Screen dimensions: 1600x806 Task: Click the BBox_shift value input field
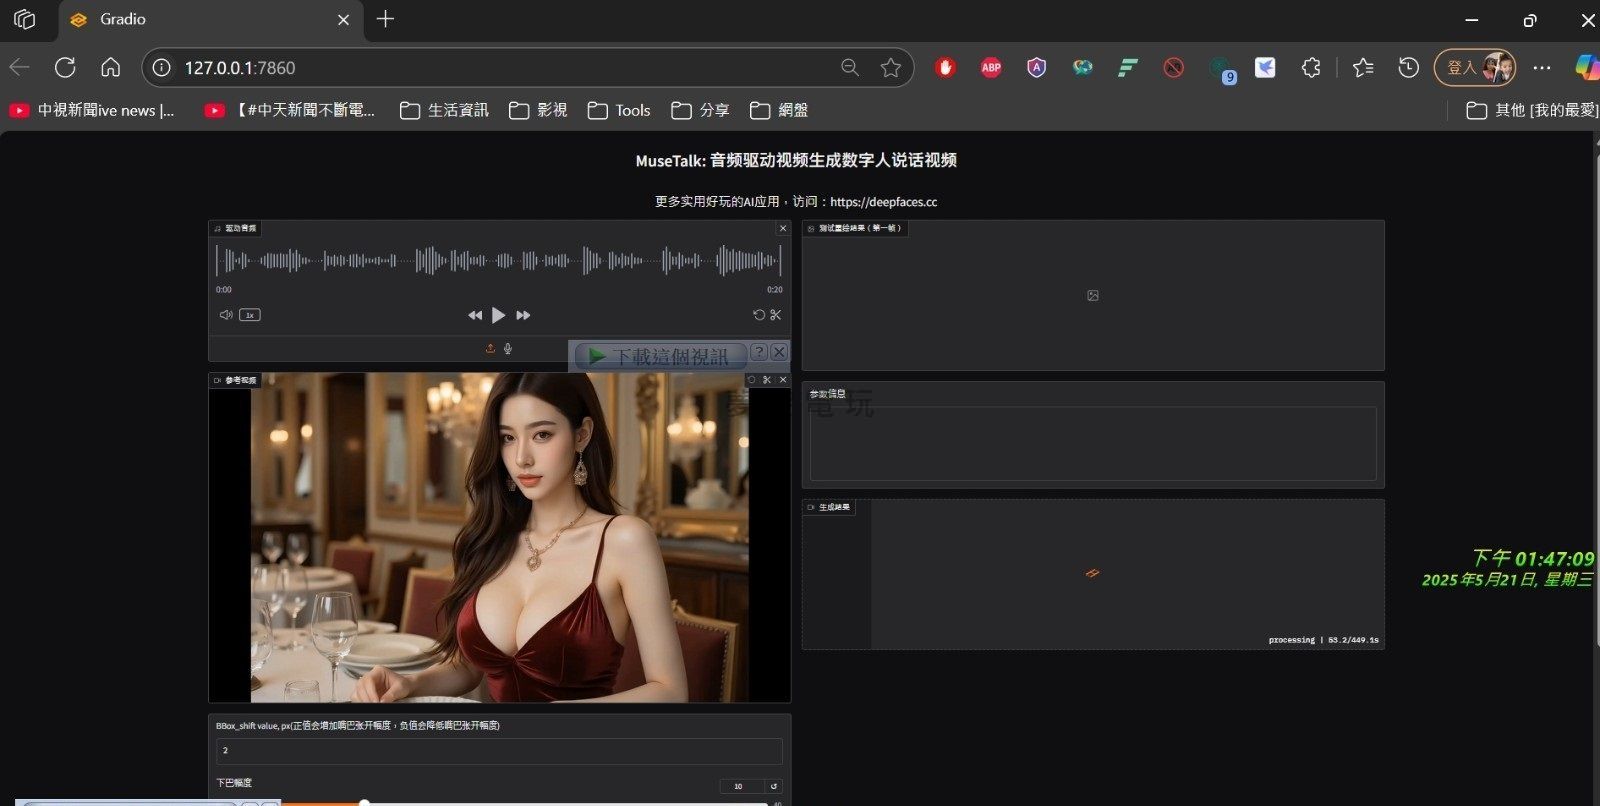[499, 751]
